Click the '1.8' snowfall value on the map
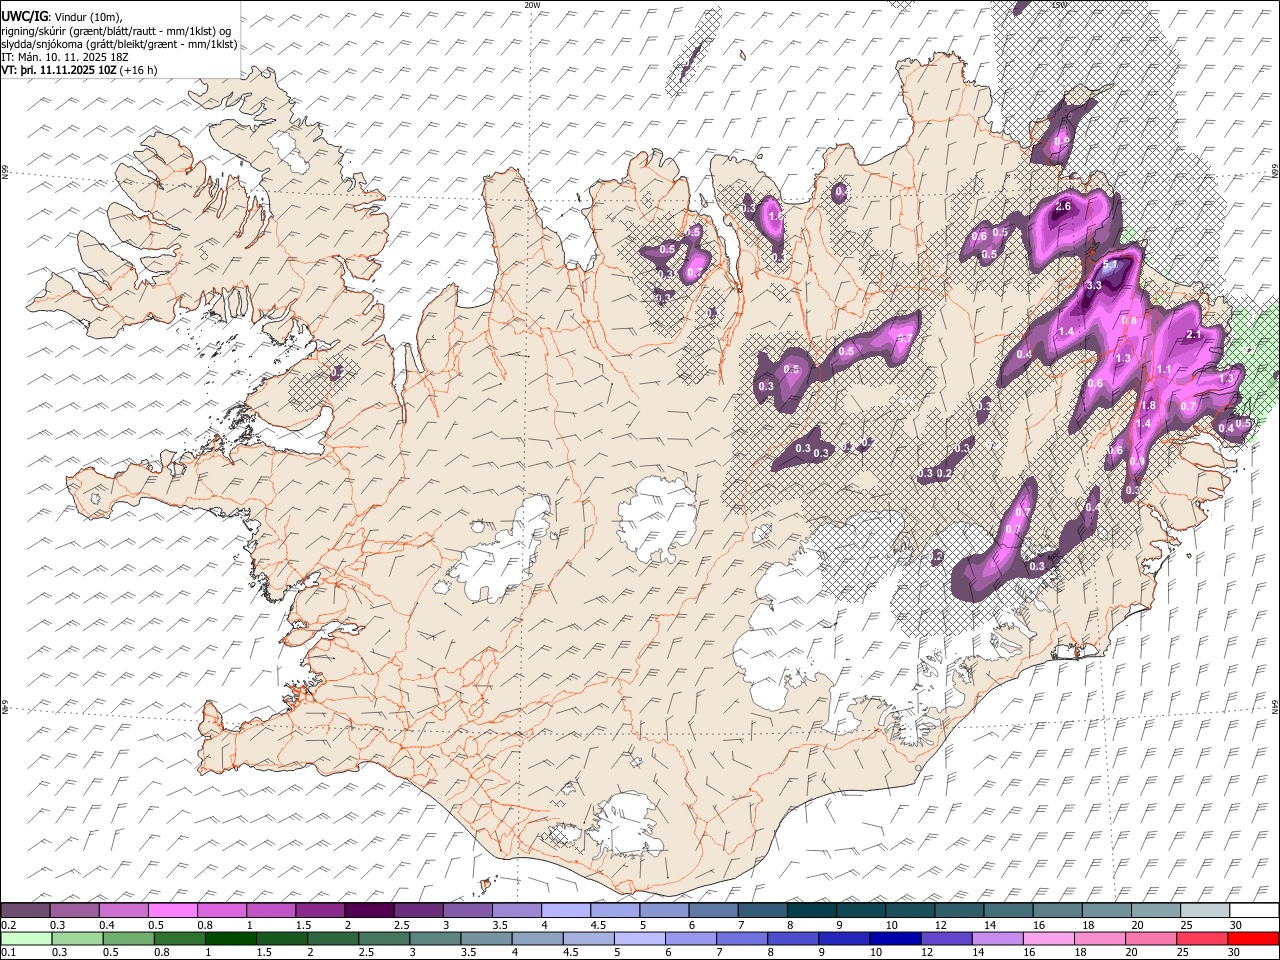 1148,405
